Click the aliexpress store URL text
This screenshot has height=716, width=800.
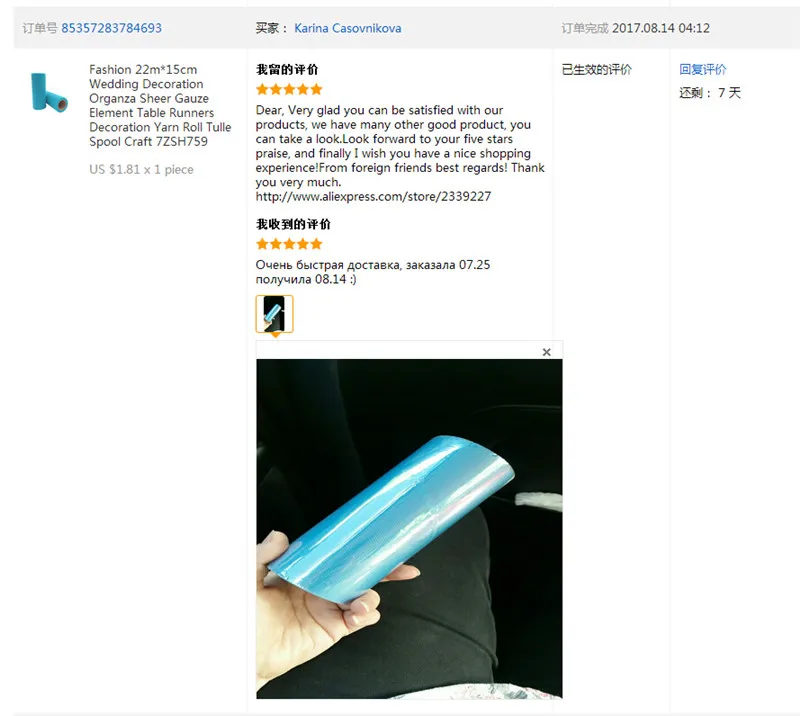pyautogui.click(x=373, y=196)
